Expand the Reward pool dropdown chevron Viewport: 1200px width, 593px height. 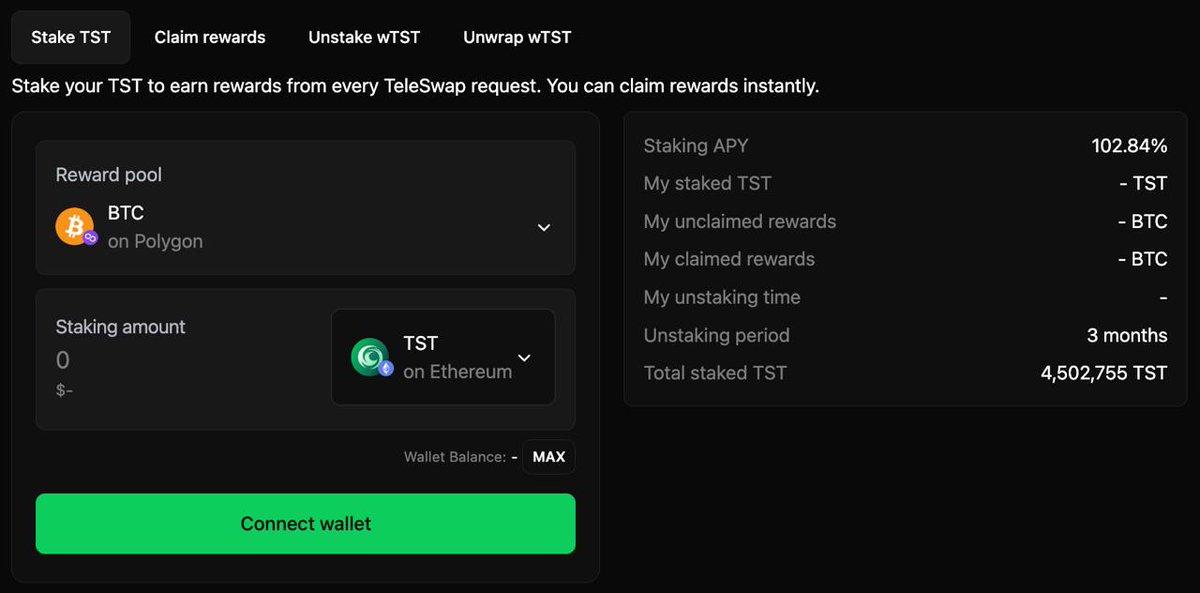pyautogui.click(x=544, y=227)
